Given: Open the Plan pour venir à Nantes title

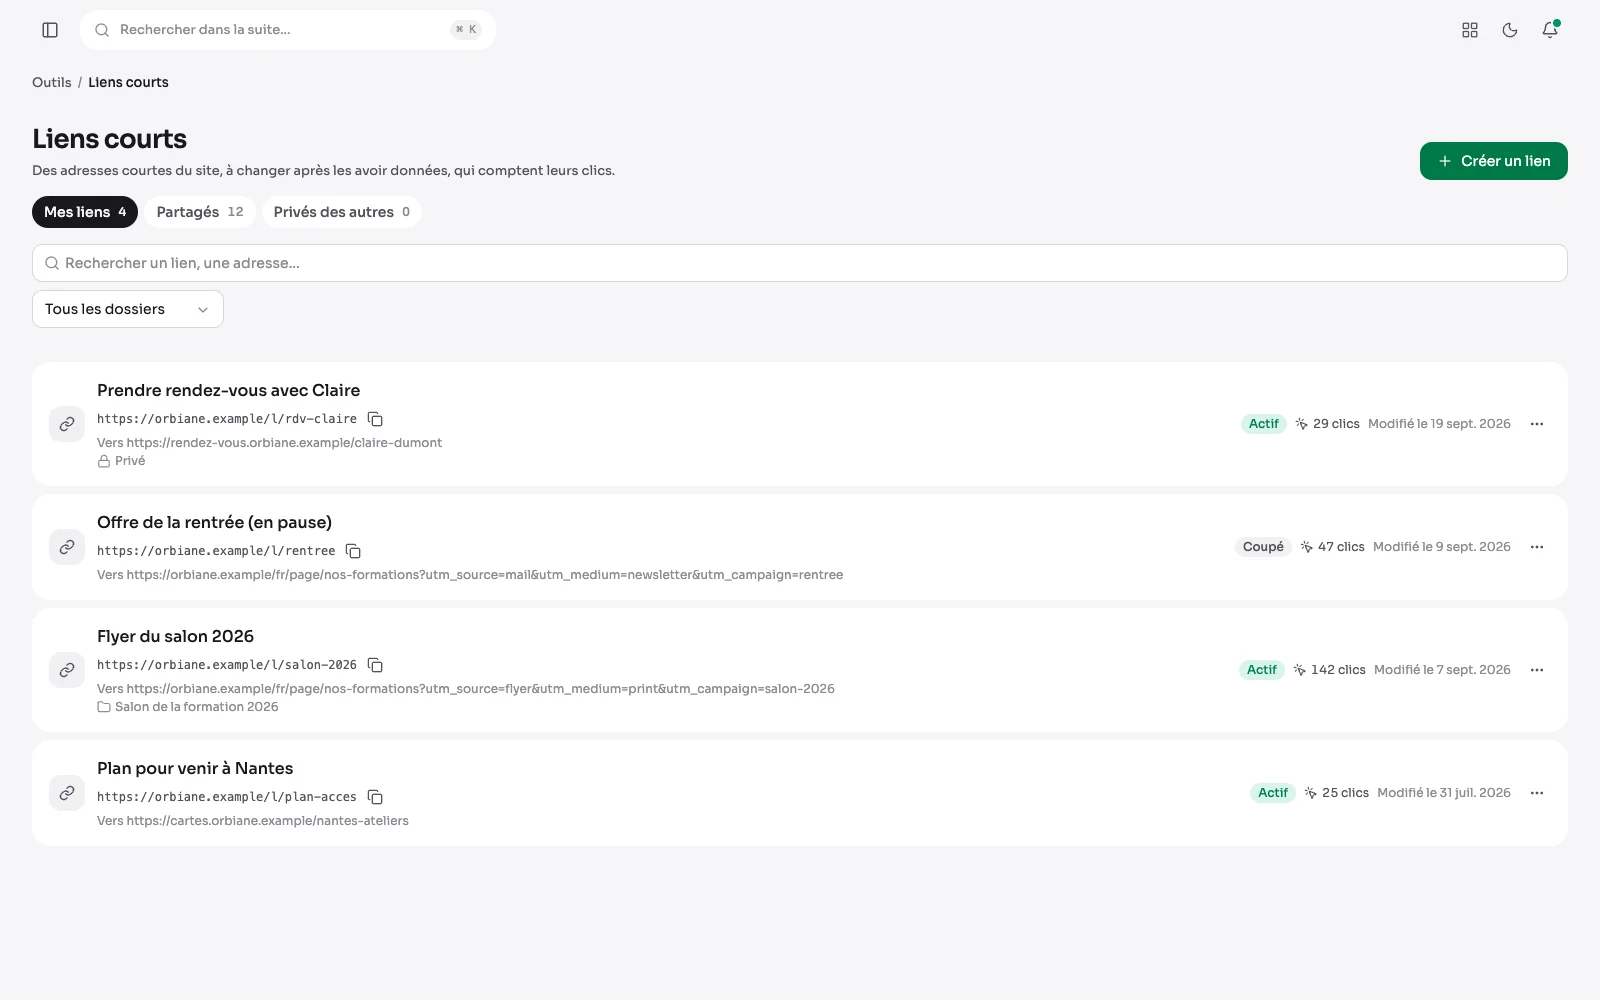Looking at the screenshot, I should pyautogui.click(x=195, y=768).
